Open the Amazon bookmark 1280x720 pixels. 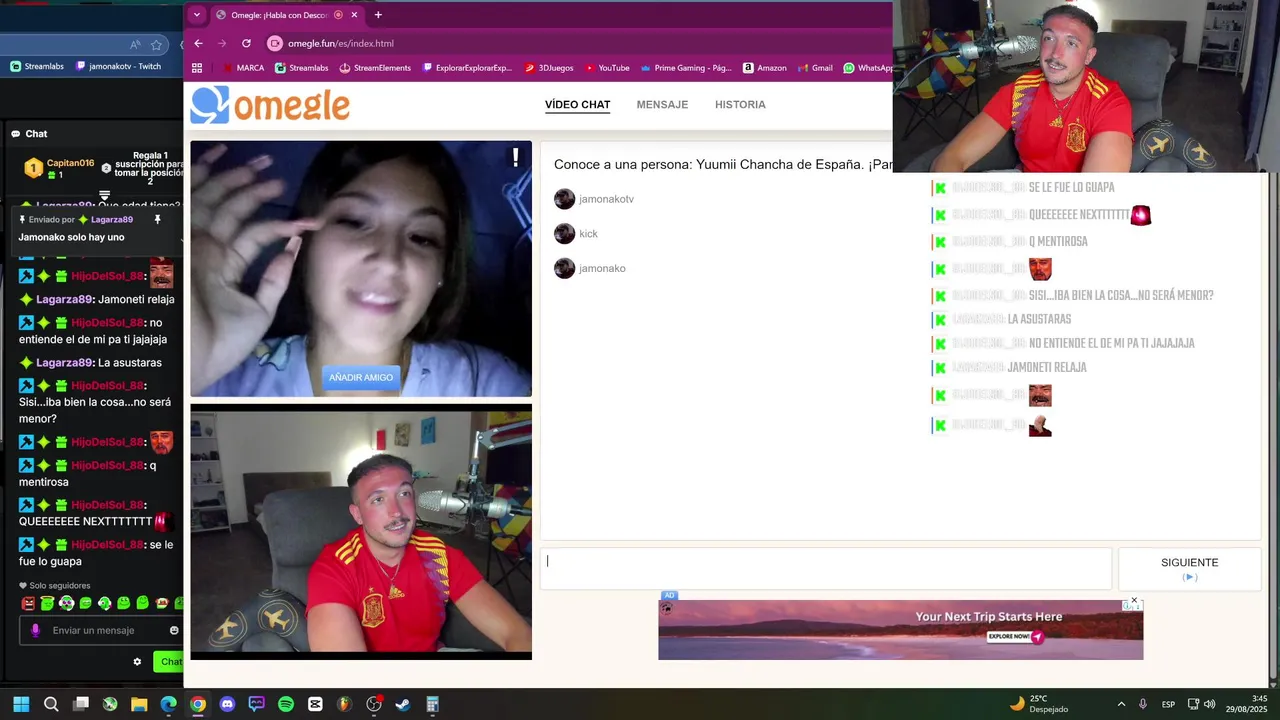[x=765, y=68]
